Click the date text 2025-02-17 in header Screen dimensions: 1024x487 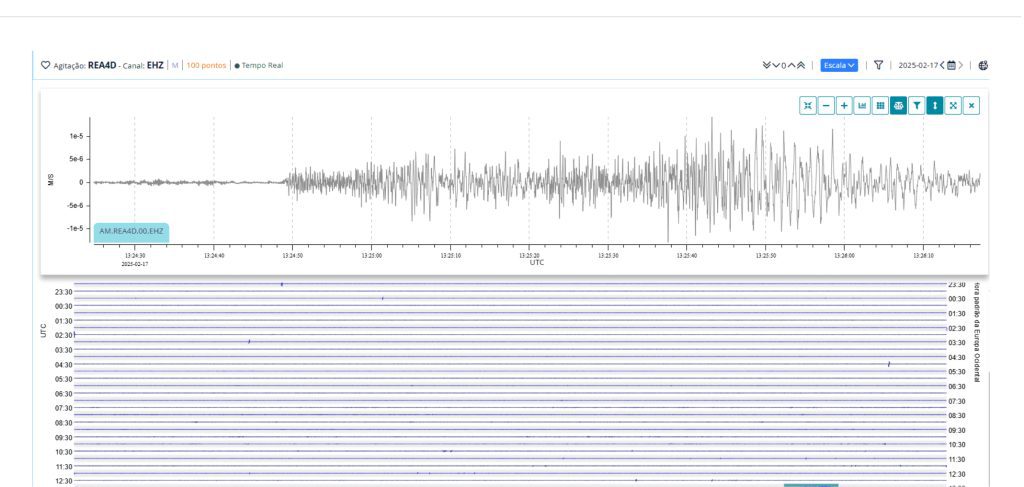918,65
